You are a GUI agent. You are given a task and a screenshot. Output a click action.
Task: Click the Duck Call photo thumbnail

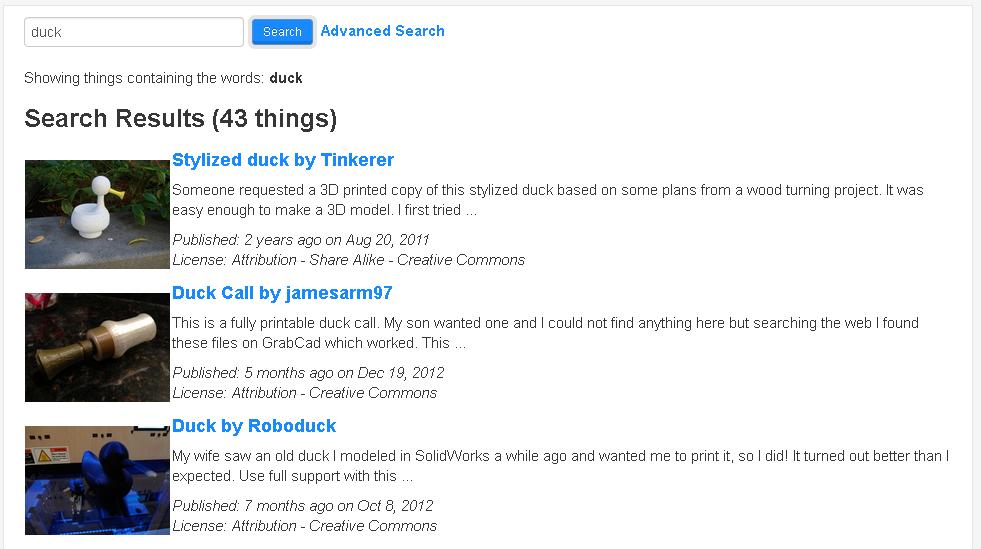click(x=97, y=347)
